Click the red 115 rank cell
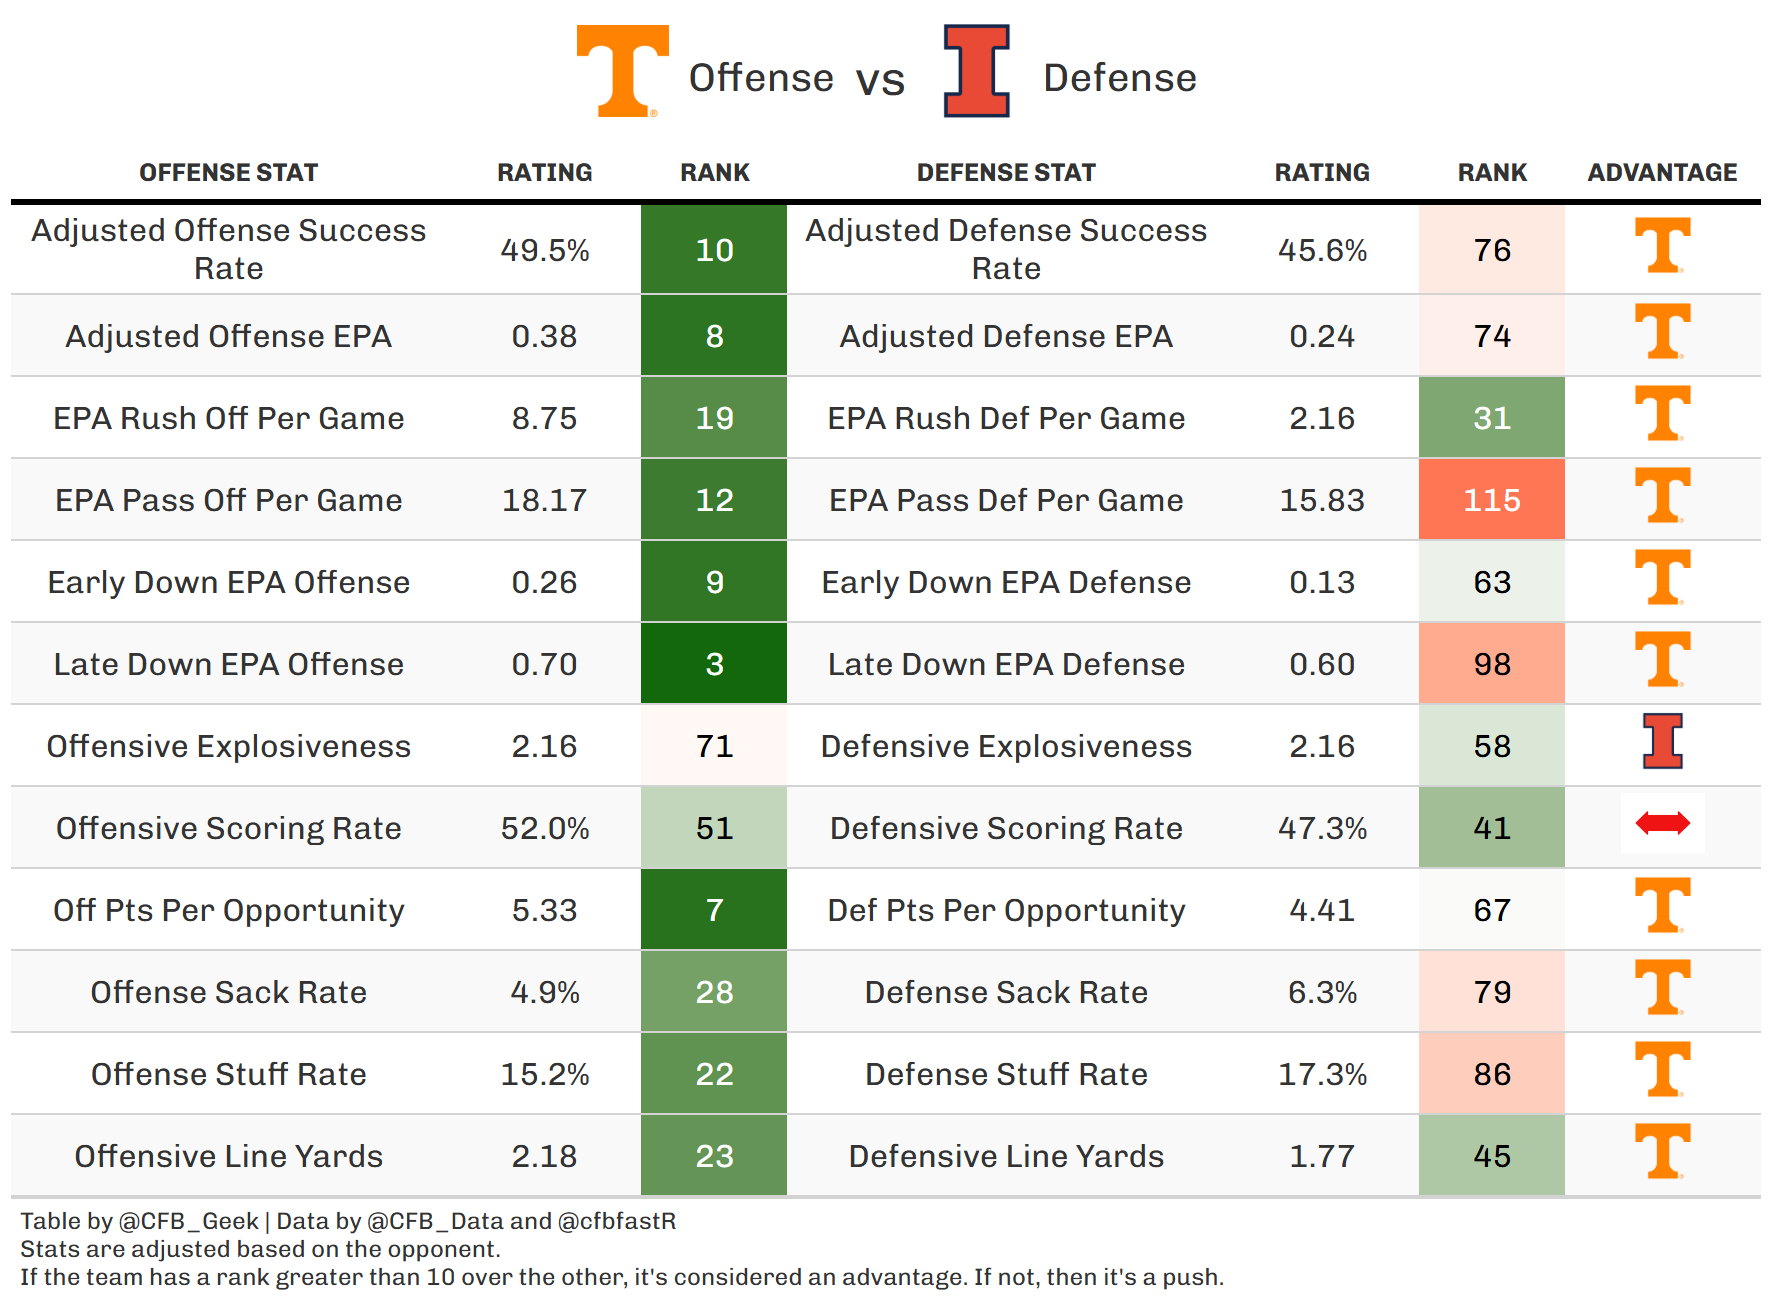The height and width of the screenshot is (1312, 1770). pyautogui.click(x=1491, y=500)
